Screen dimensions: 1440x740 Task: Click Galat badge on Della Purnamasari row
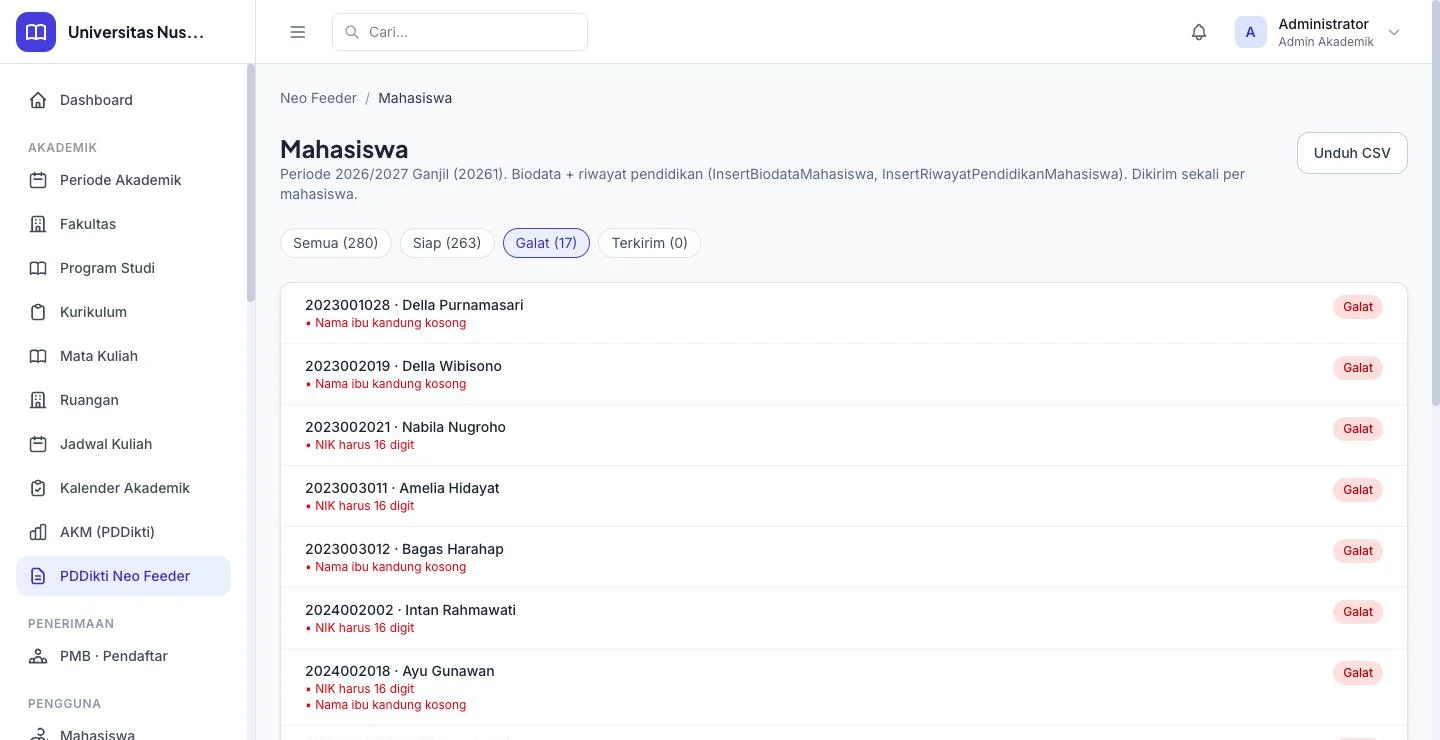[1358, 307]
